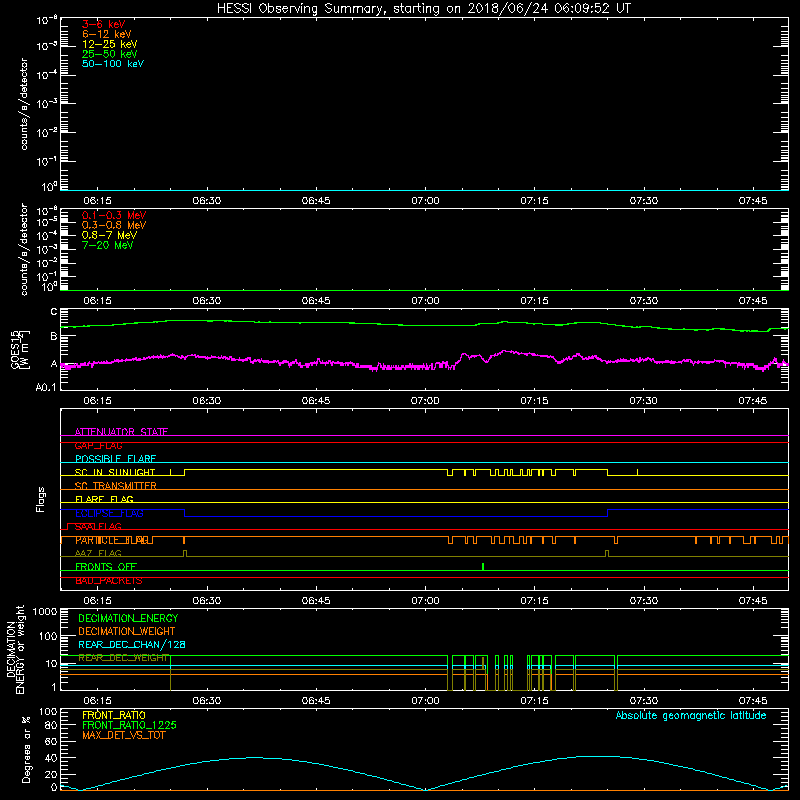Image resolution: width=800 pixels, height=800 pixels.
Task: Click the Absolute geomagnetic latitude label
Action: point(691,715)
